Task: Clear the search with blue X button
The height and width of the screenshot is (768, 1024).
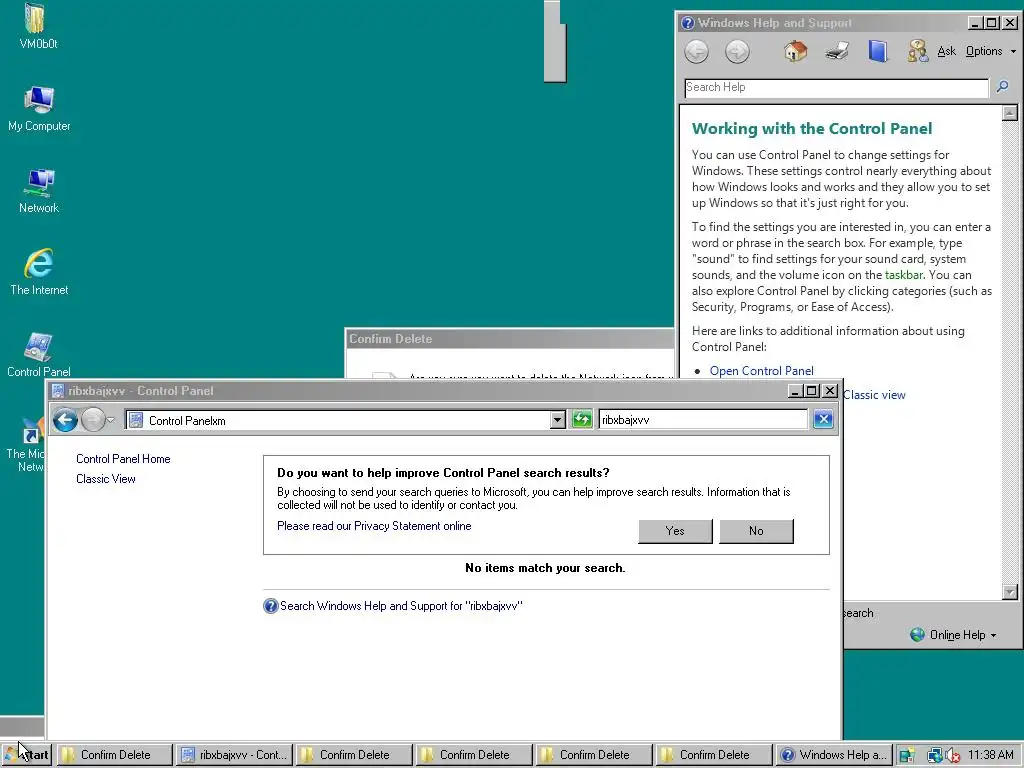Action: (x=823, y=419)
